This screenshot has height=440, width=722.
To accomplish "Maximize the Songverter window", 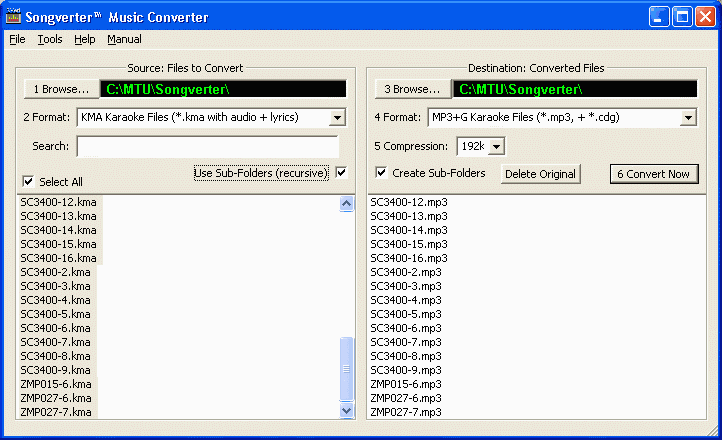I will (x=682, y=17).
